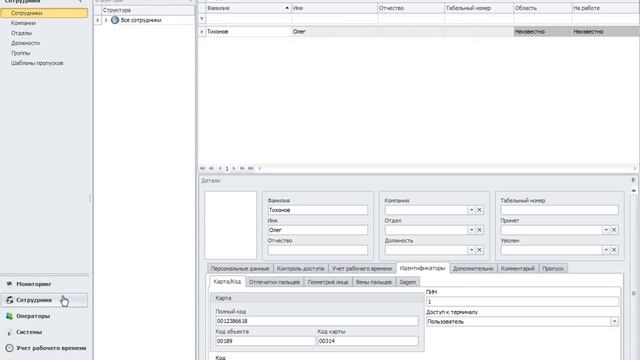Select Группы in left sidebar

click(21, 53)
